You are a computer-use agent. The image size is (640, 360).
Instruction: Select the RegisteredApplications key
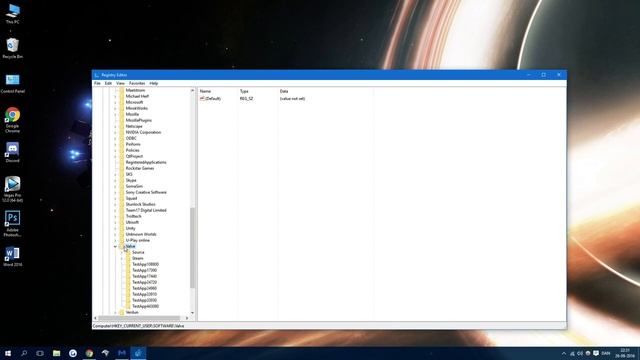click(146, 162)
